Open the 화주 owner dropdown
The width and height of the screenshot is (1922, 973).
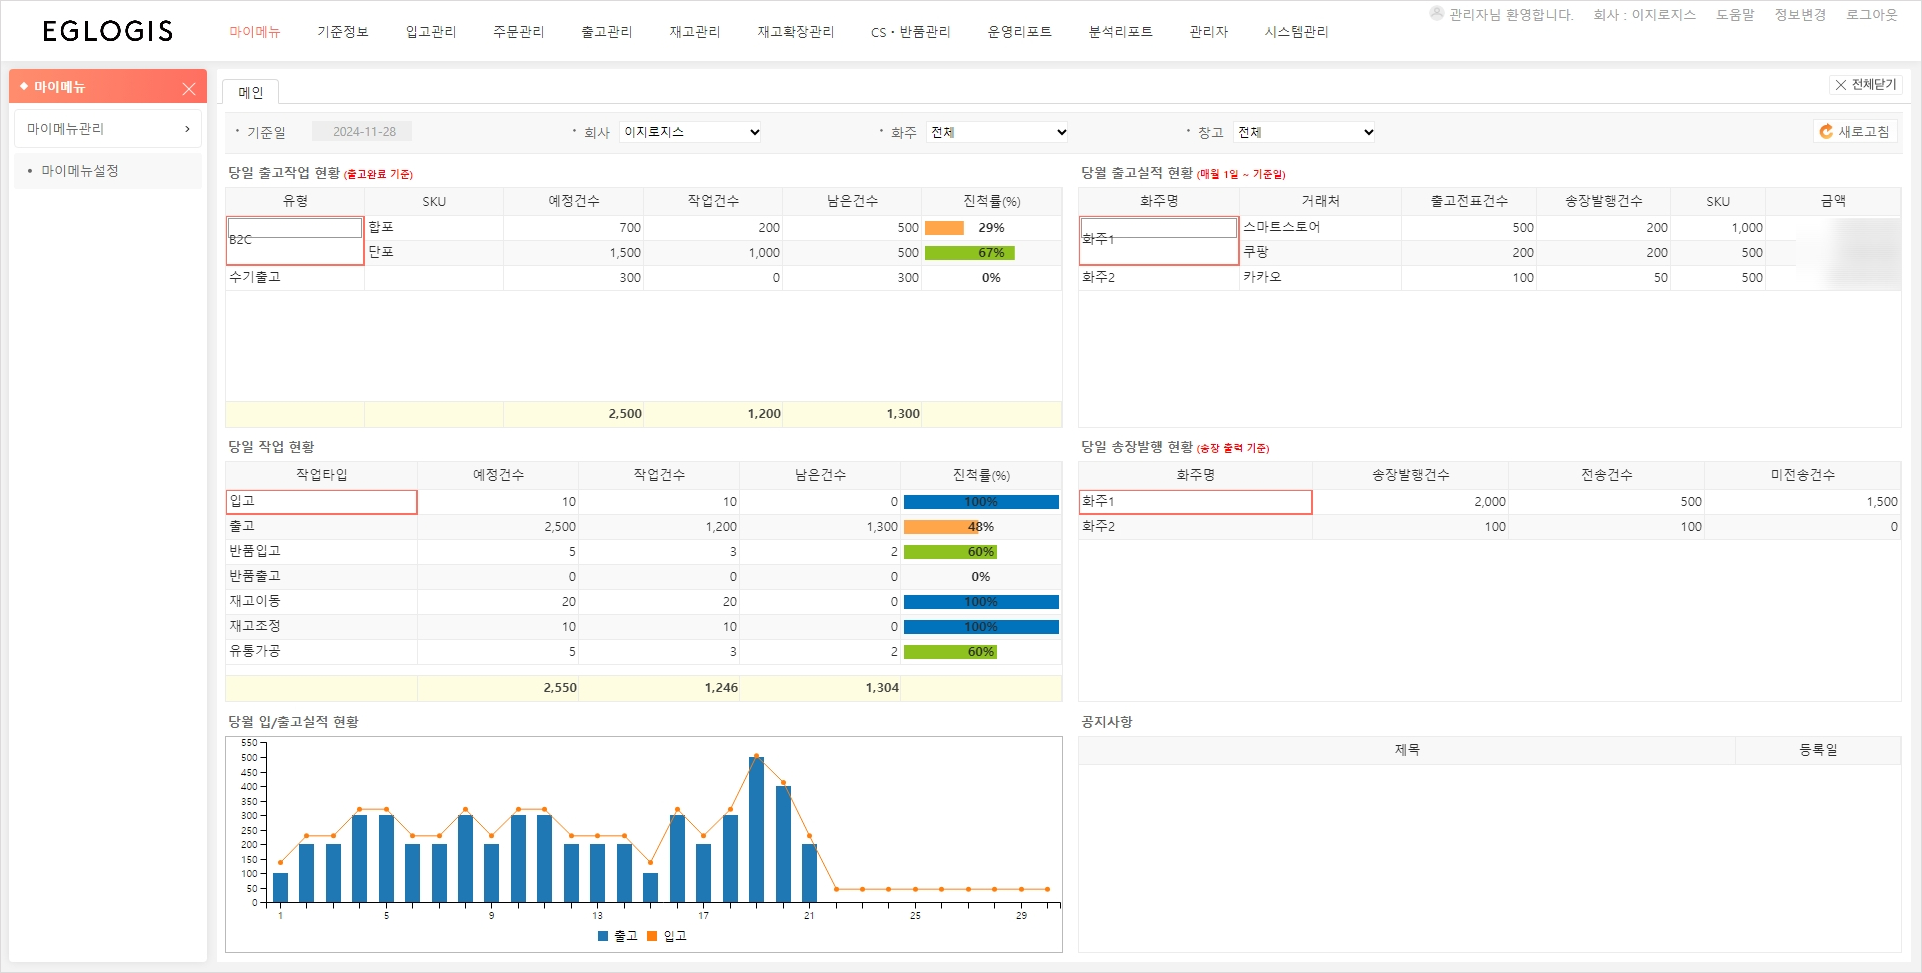pos(997,132)
